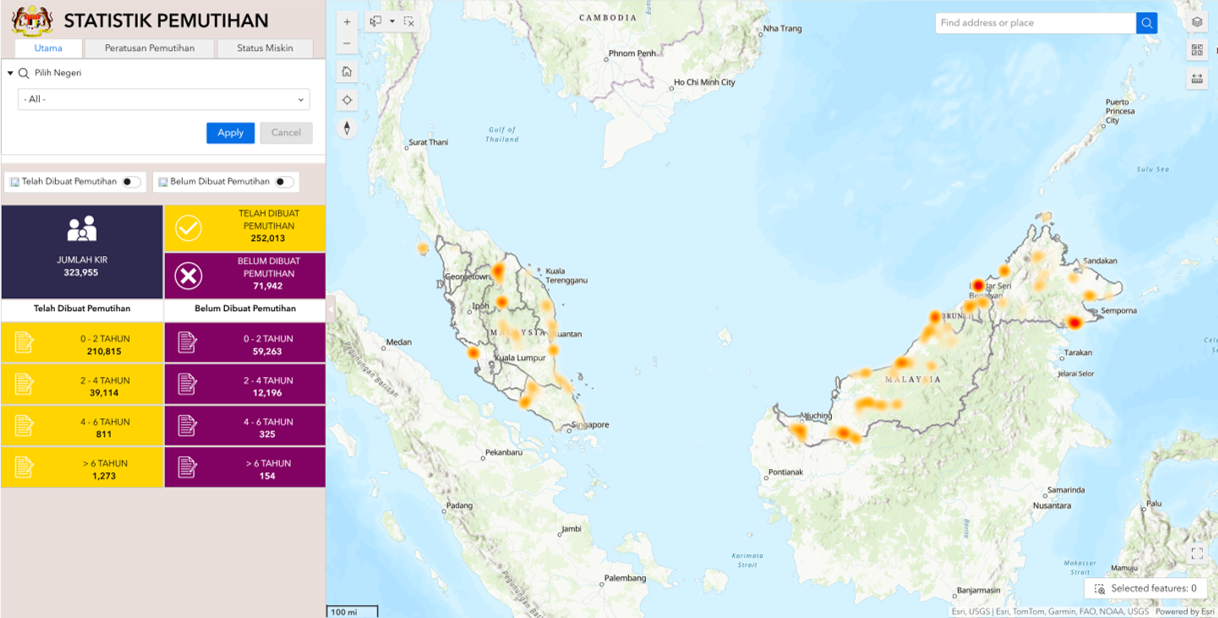Switch to the Status Miskin tab
1218x618 pixels.
point(265,48)
